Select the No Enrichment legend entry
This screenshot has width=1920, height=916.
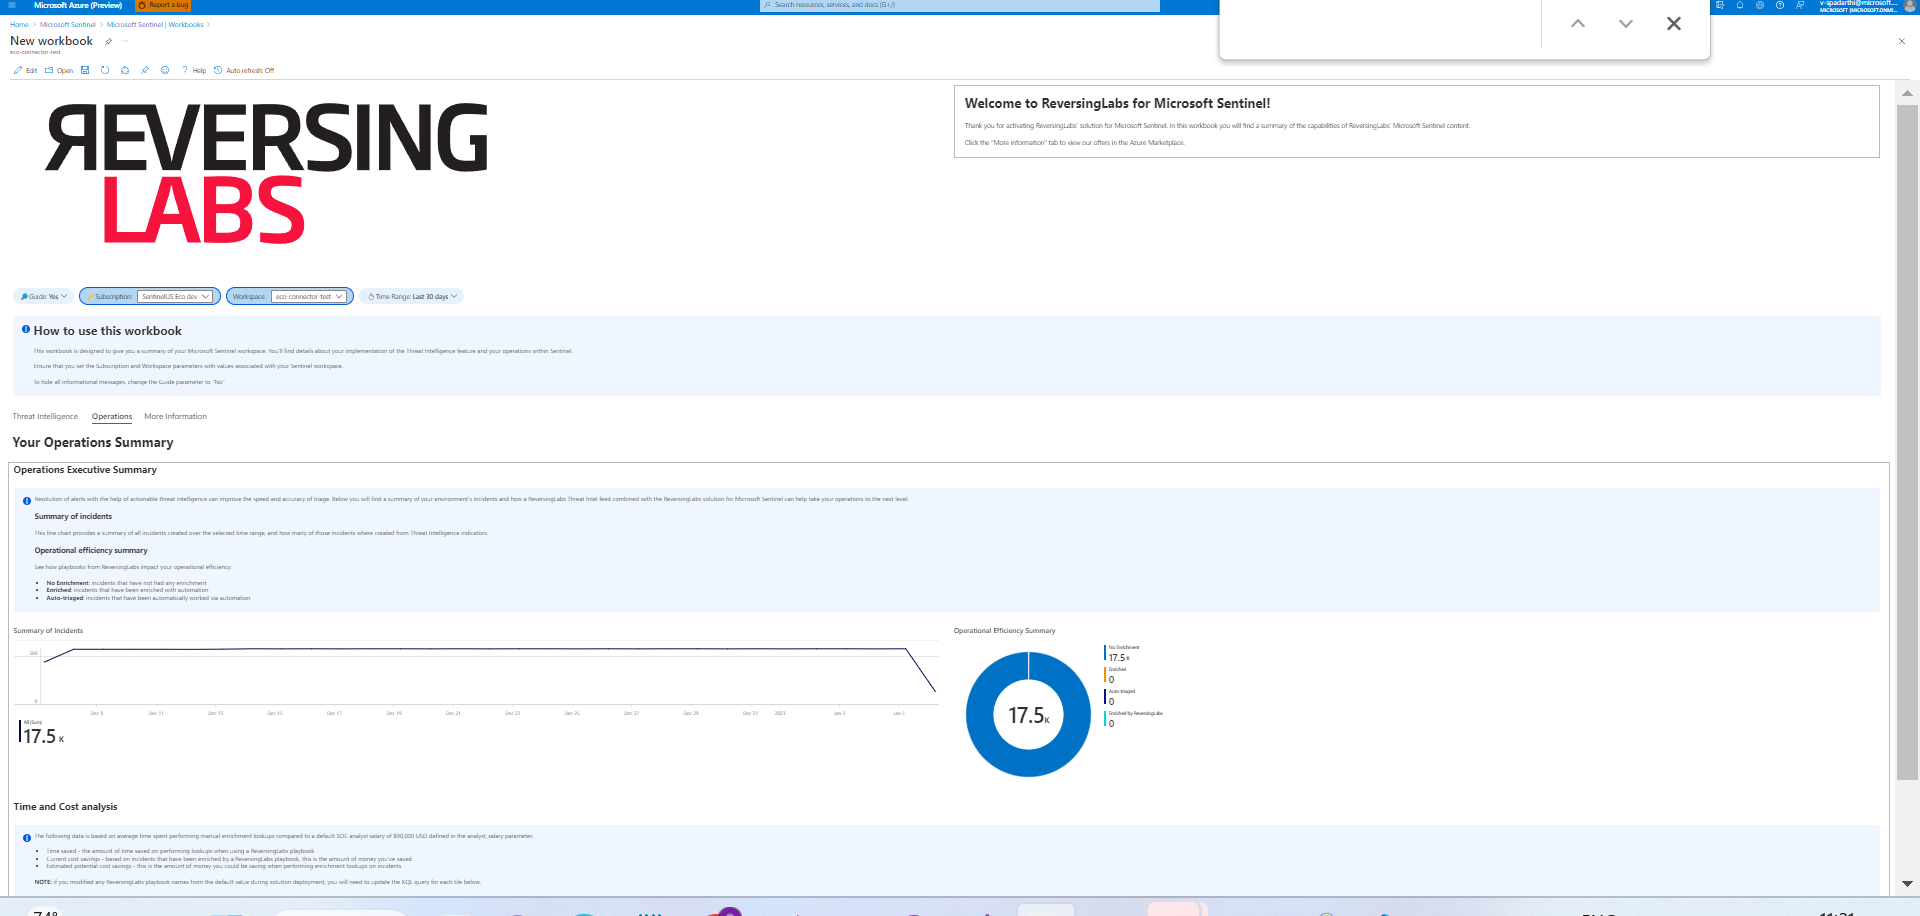coord(1122,653)
